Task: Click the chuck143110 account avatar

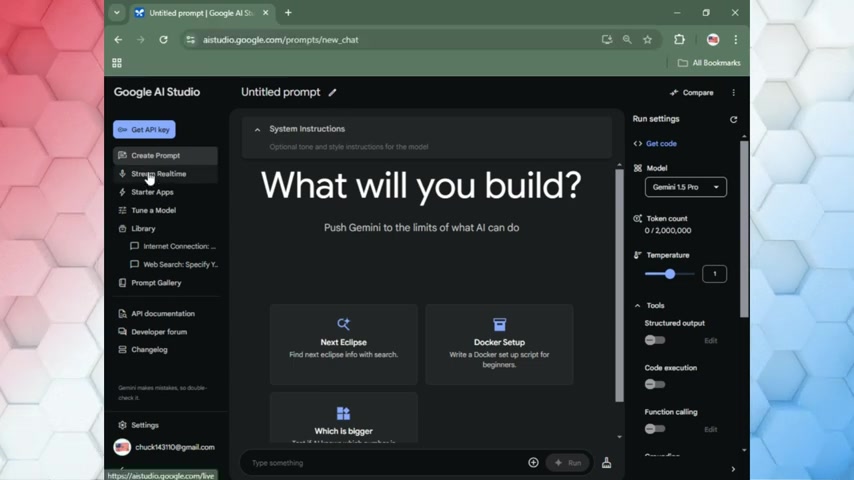Action: (122, 447)
